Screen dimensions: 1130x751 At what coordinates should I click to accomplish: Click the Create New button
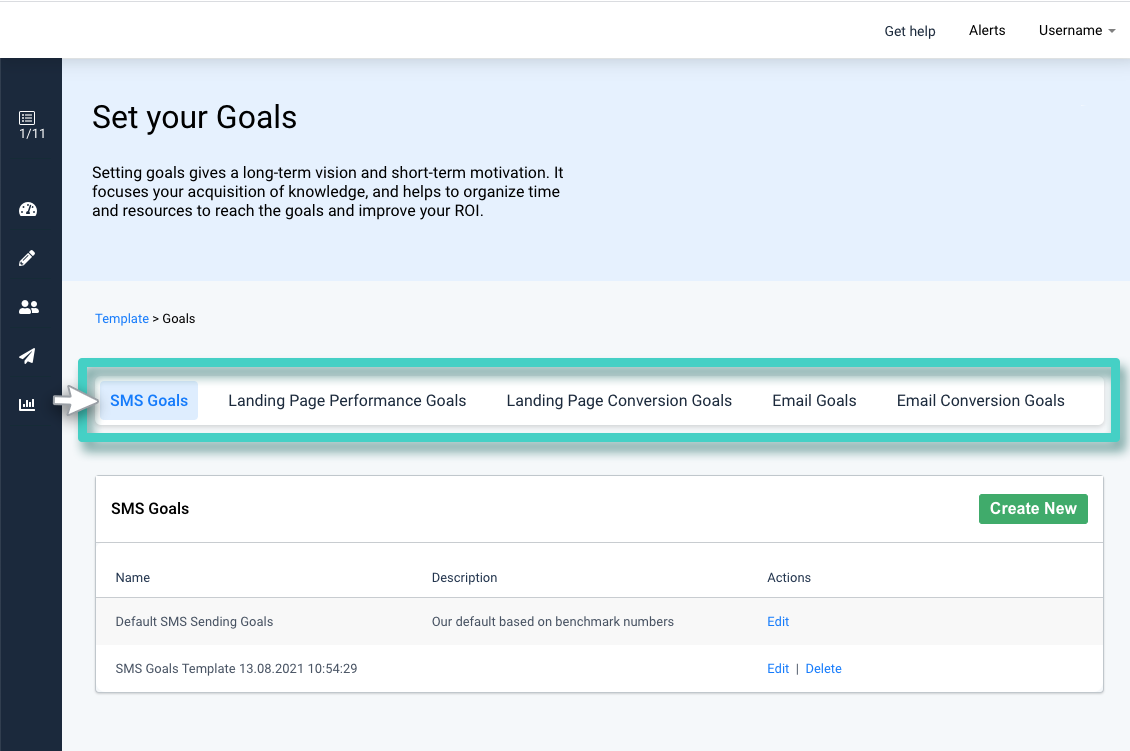coord(1033,509)
